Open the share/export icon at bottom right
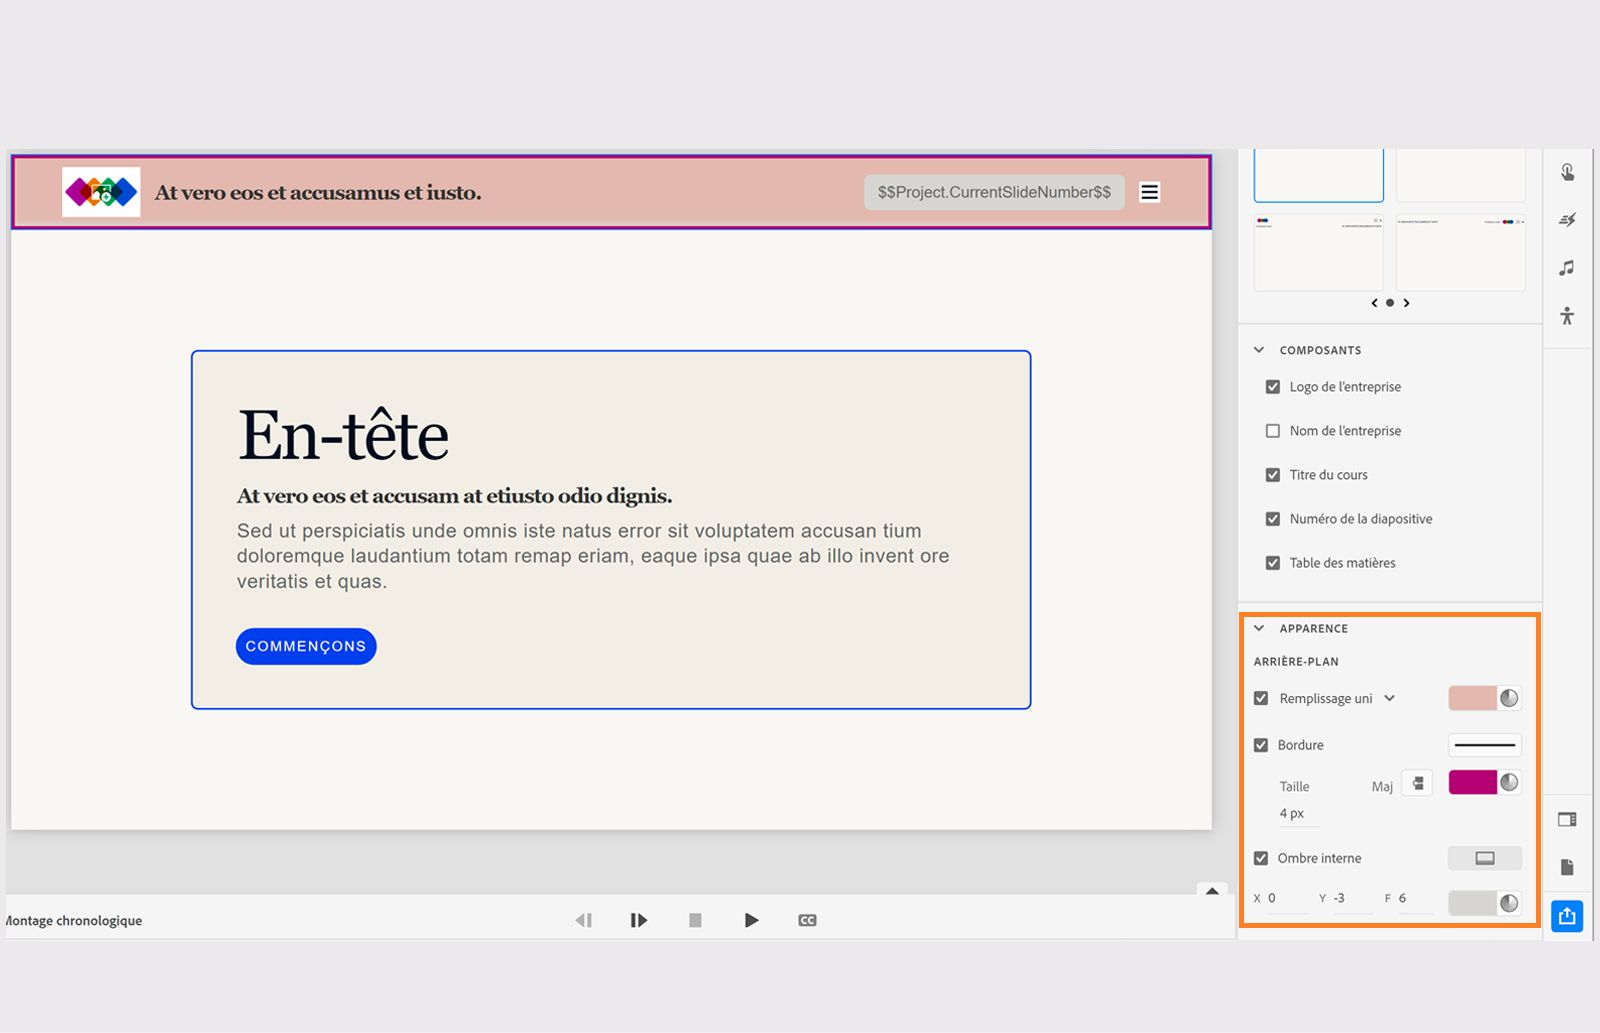Image resolution: width=1600 pixels, height=1033 pixels. click(x=1565, y=915)
